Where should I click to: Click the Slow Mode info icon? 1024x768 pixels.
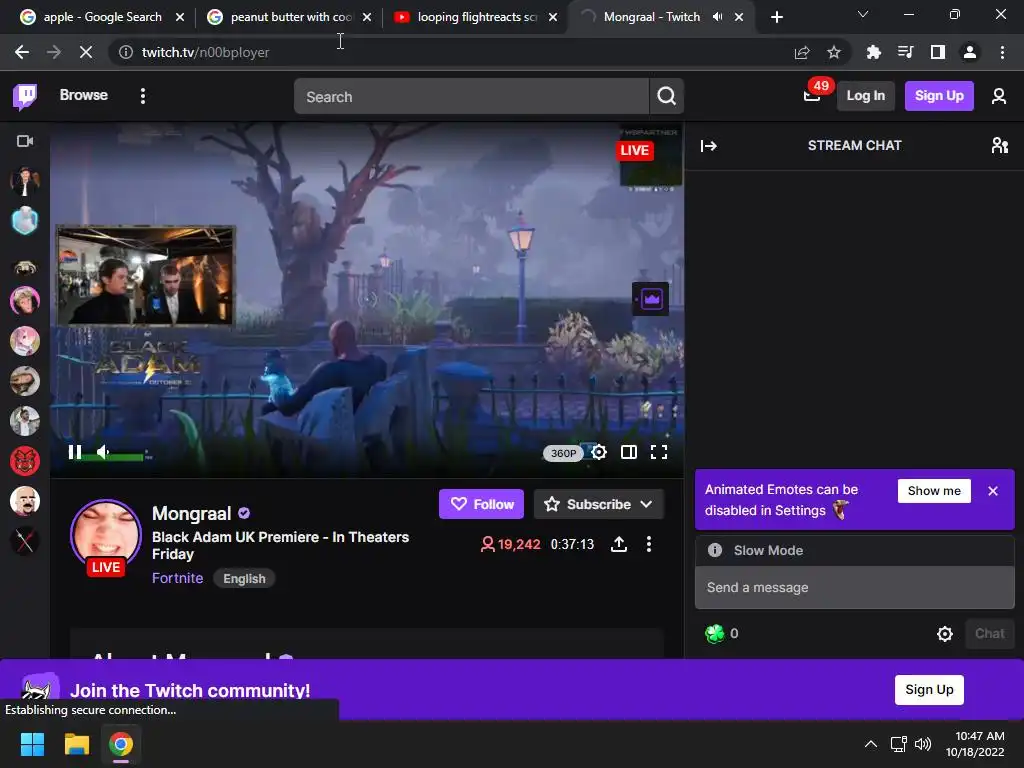click(x=714, y=550)
